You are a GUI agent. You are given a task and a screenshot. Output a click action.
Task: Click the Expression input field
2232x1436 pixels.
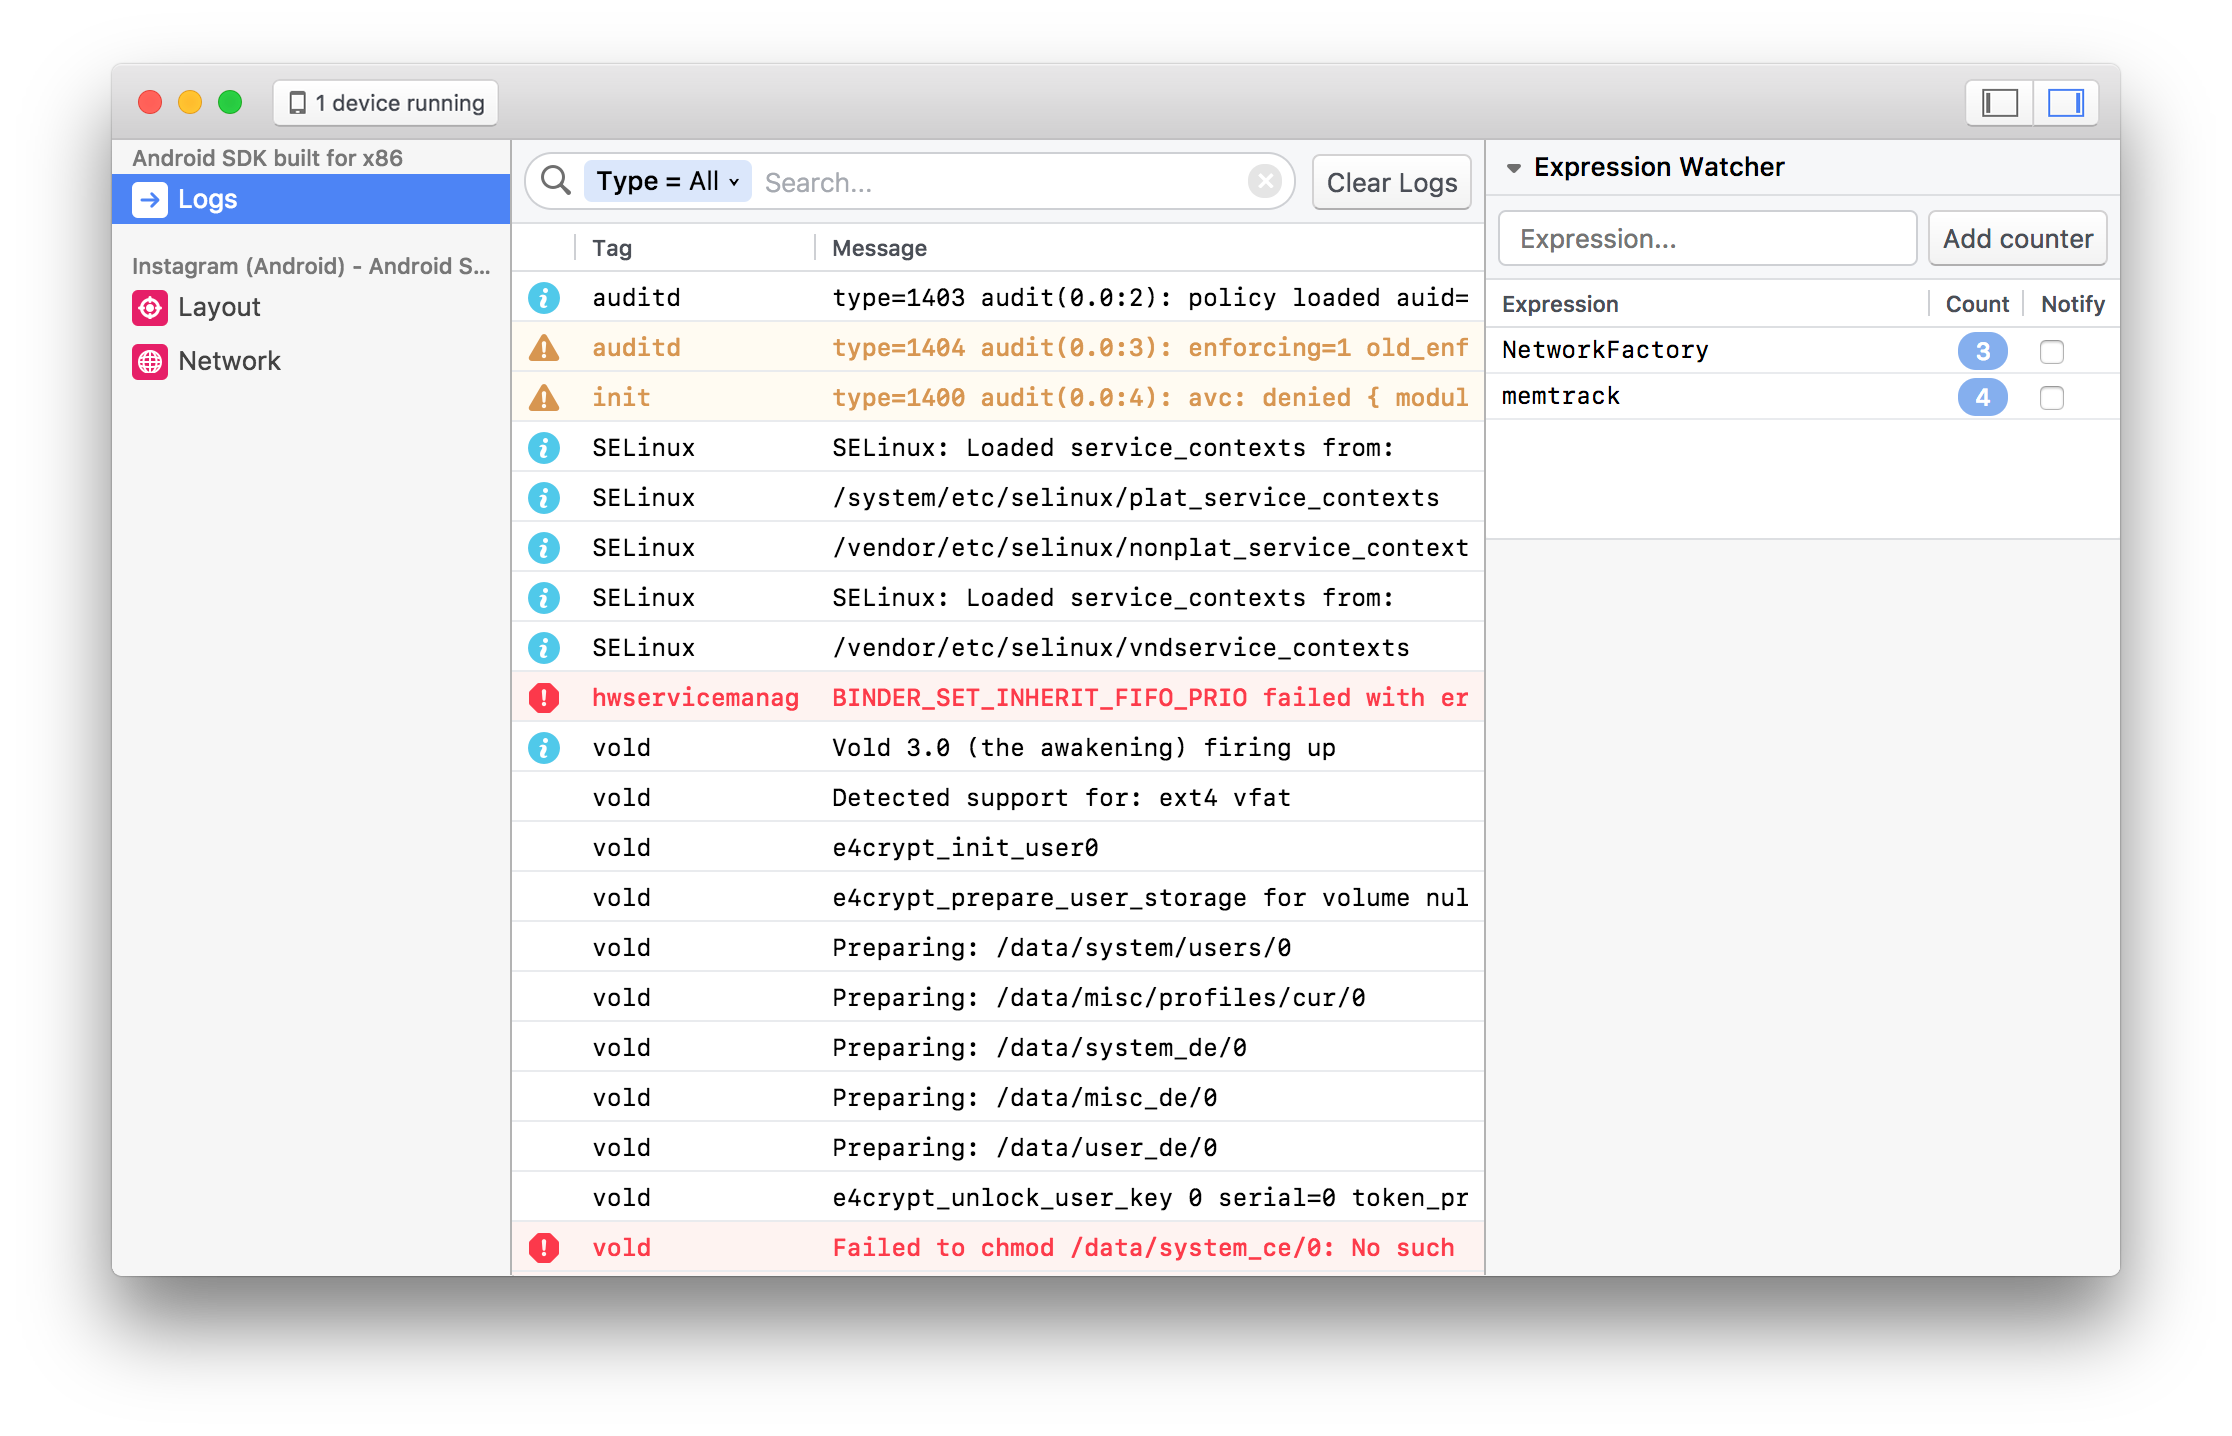click(x=1708, y=239)
